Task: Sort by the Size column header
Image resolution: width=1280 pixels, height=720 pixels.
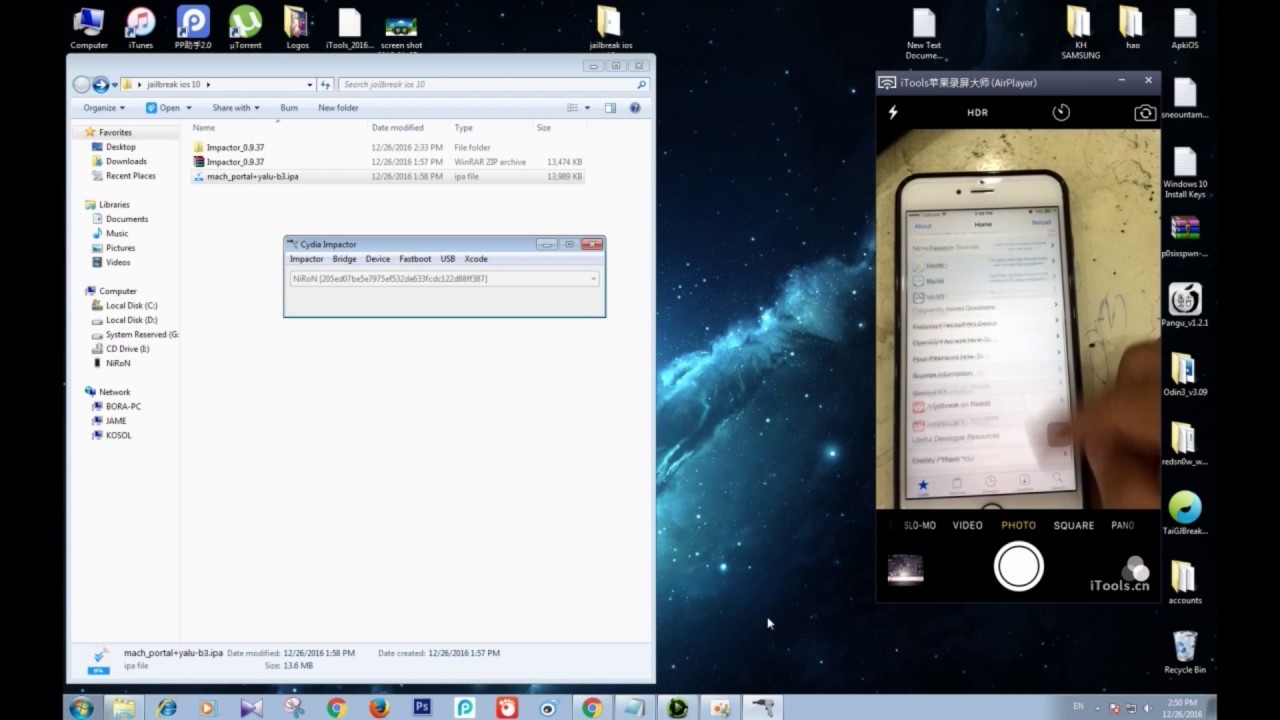Action: (544, 128)
